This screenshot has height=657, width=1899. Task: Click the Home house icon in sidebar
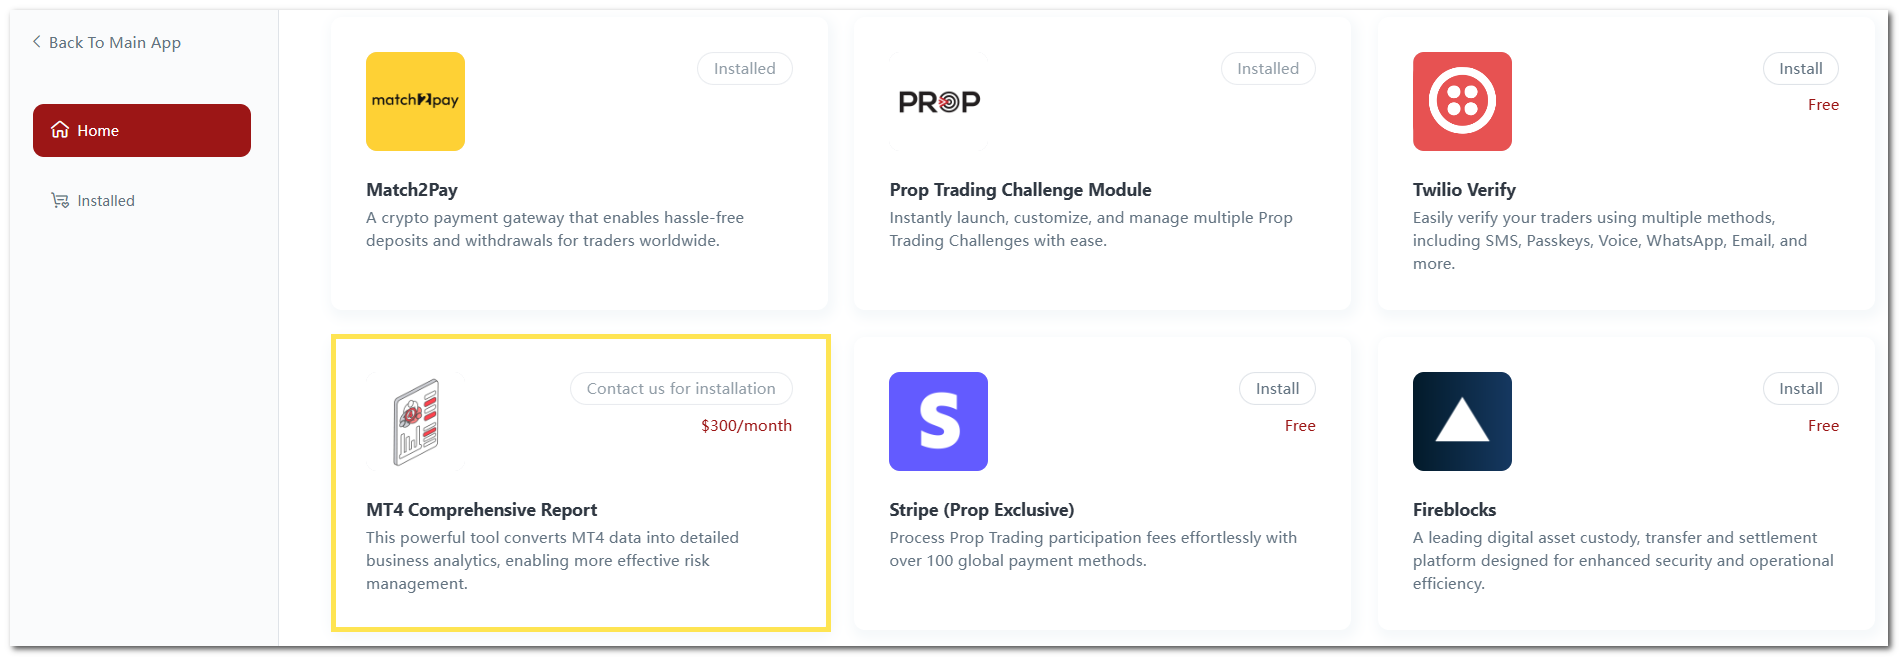click(x=60, y=130)
